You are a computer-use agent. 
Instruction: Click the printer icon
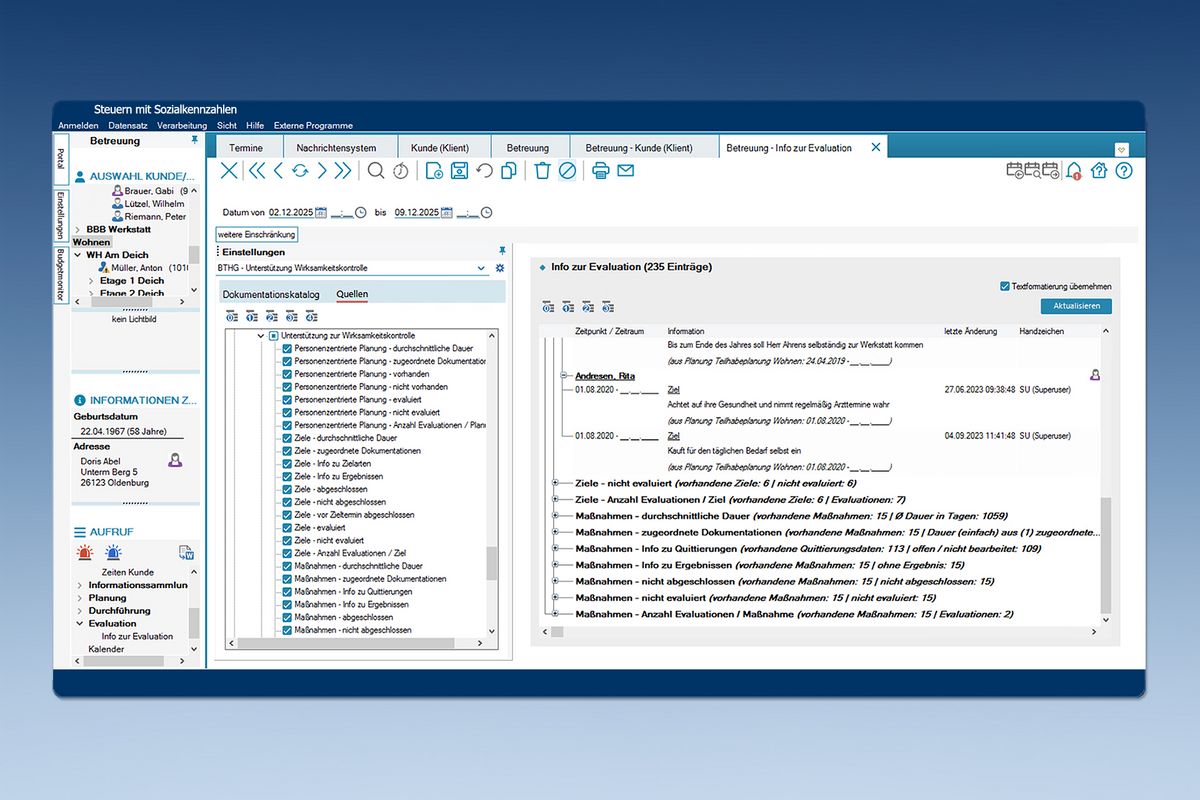(x=600, y=171)
